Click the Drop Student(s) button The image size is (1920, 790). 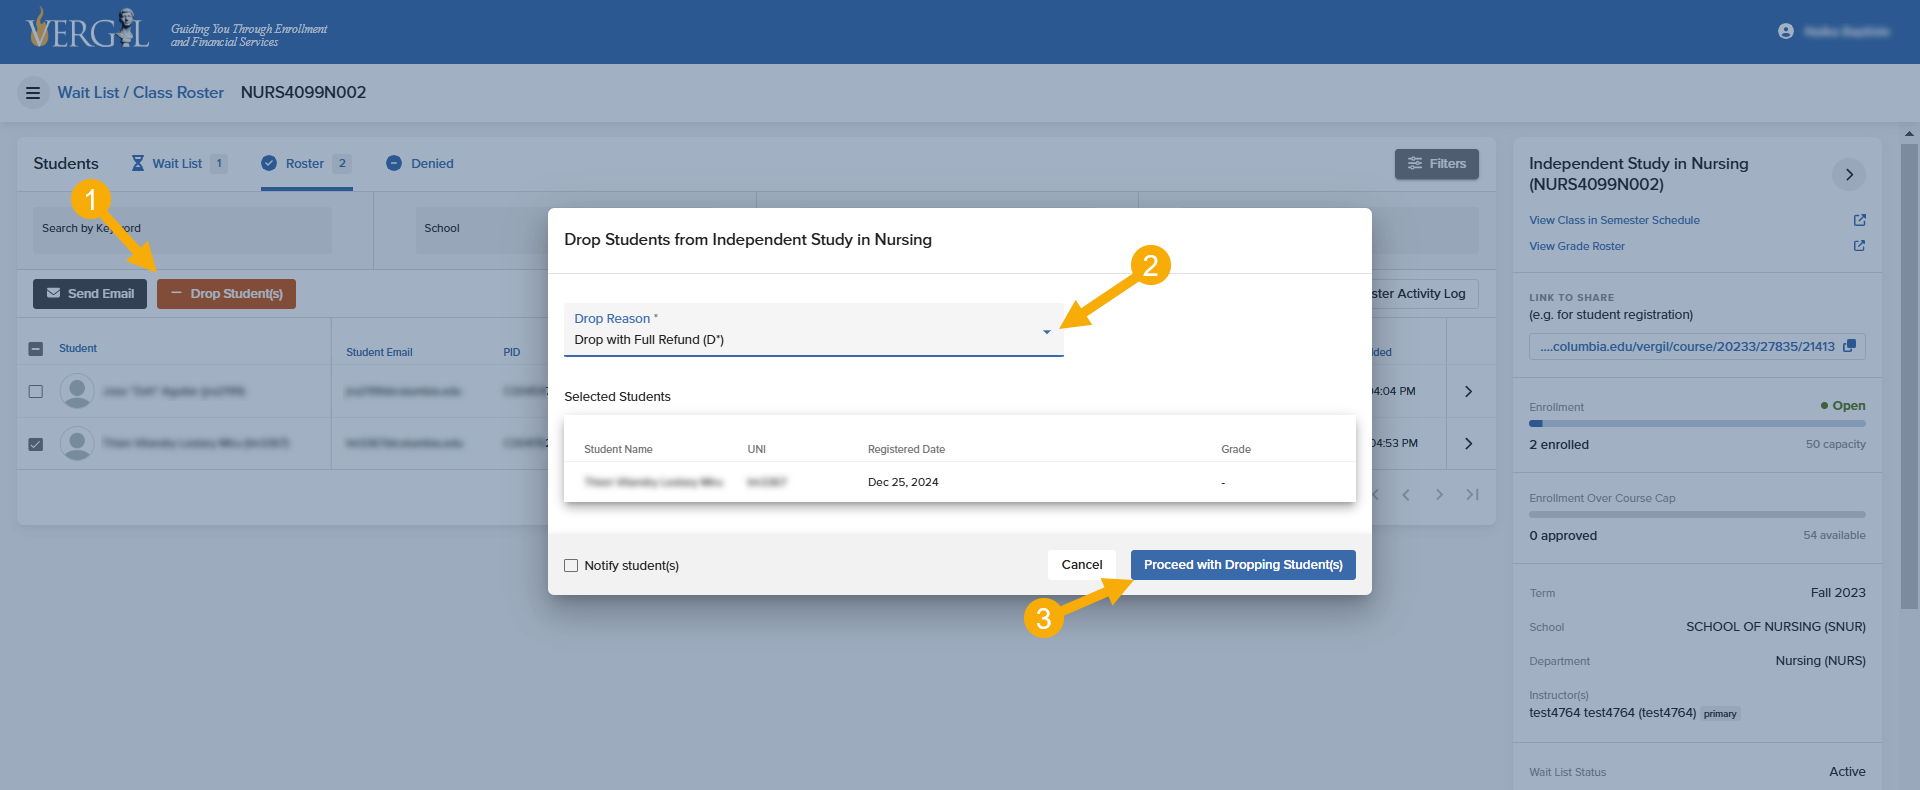pyautogui.click(x=226, y=294)
